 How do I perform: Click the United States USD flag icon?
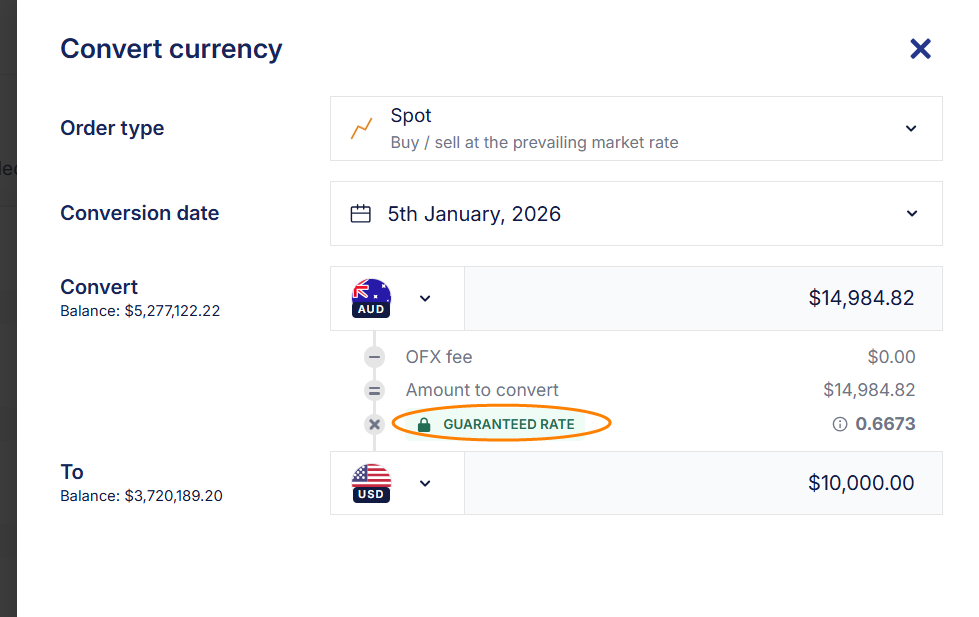click(371, 482)
